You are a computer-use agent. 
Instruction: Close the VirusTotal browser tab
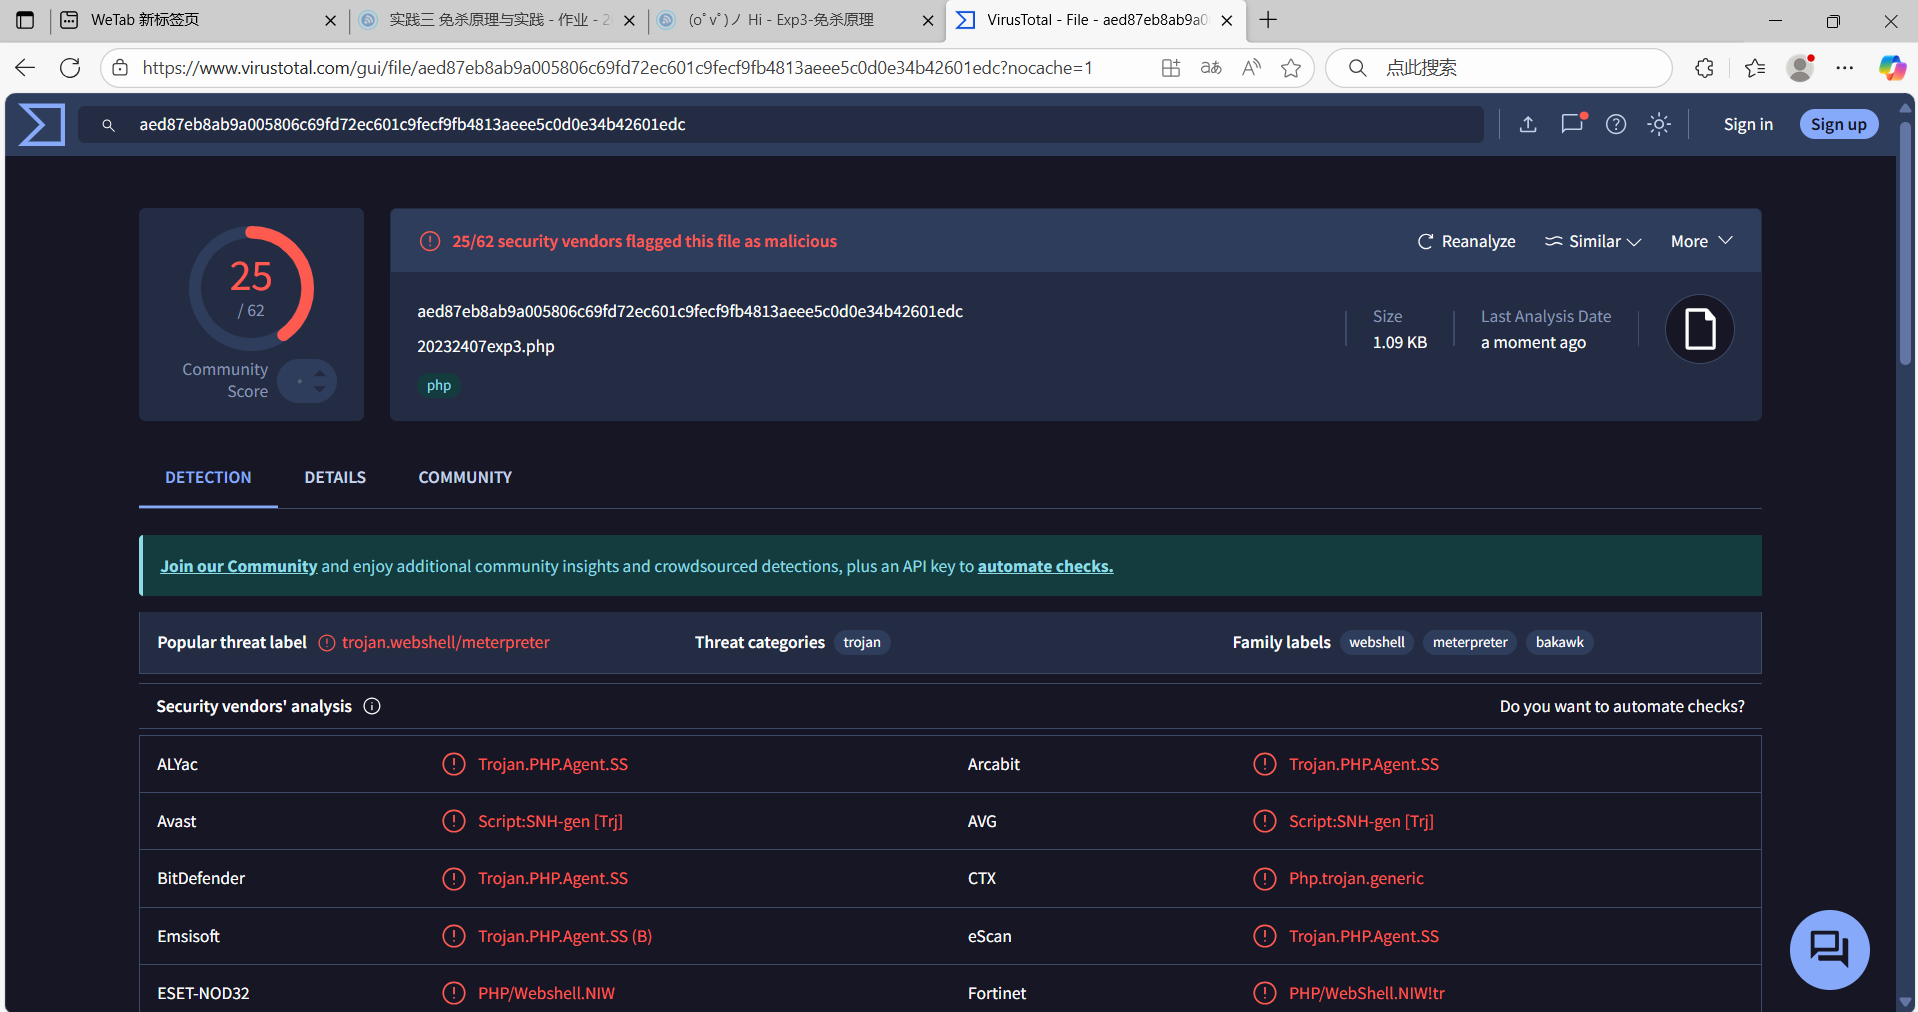1227,20
